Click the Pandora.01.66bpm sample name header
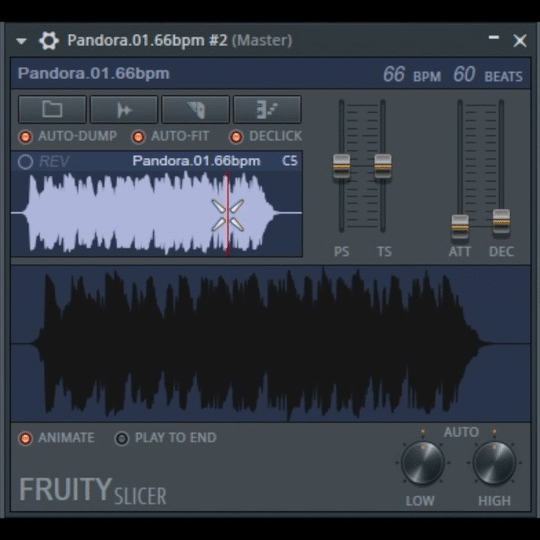The image size is (540, 540). [94, 73]
